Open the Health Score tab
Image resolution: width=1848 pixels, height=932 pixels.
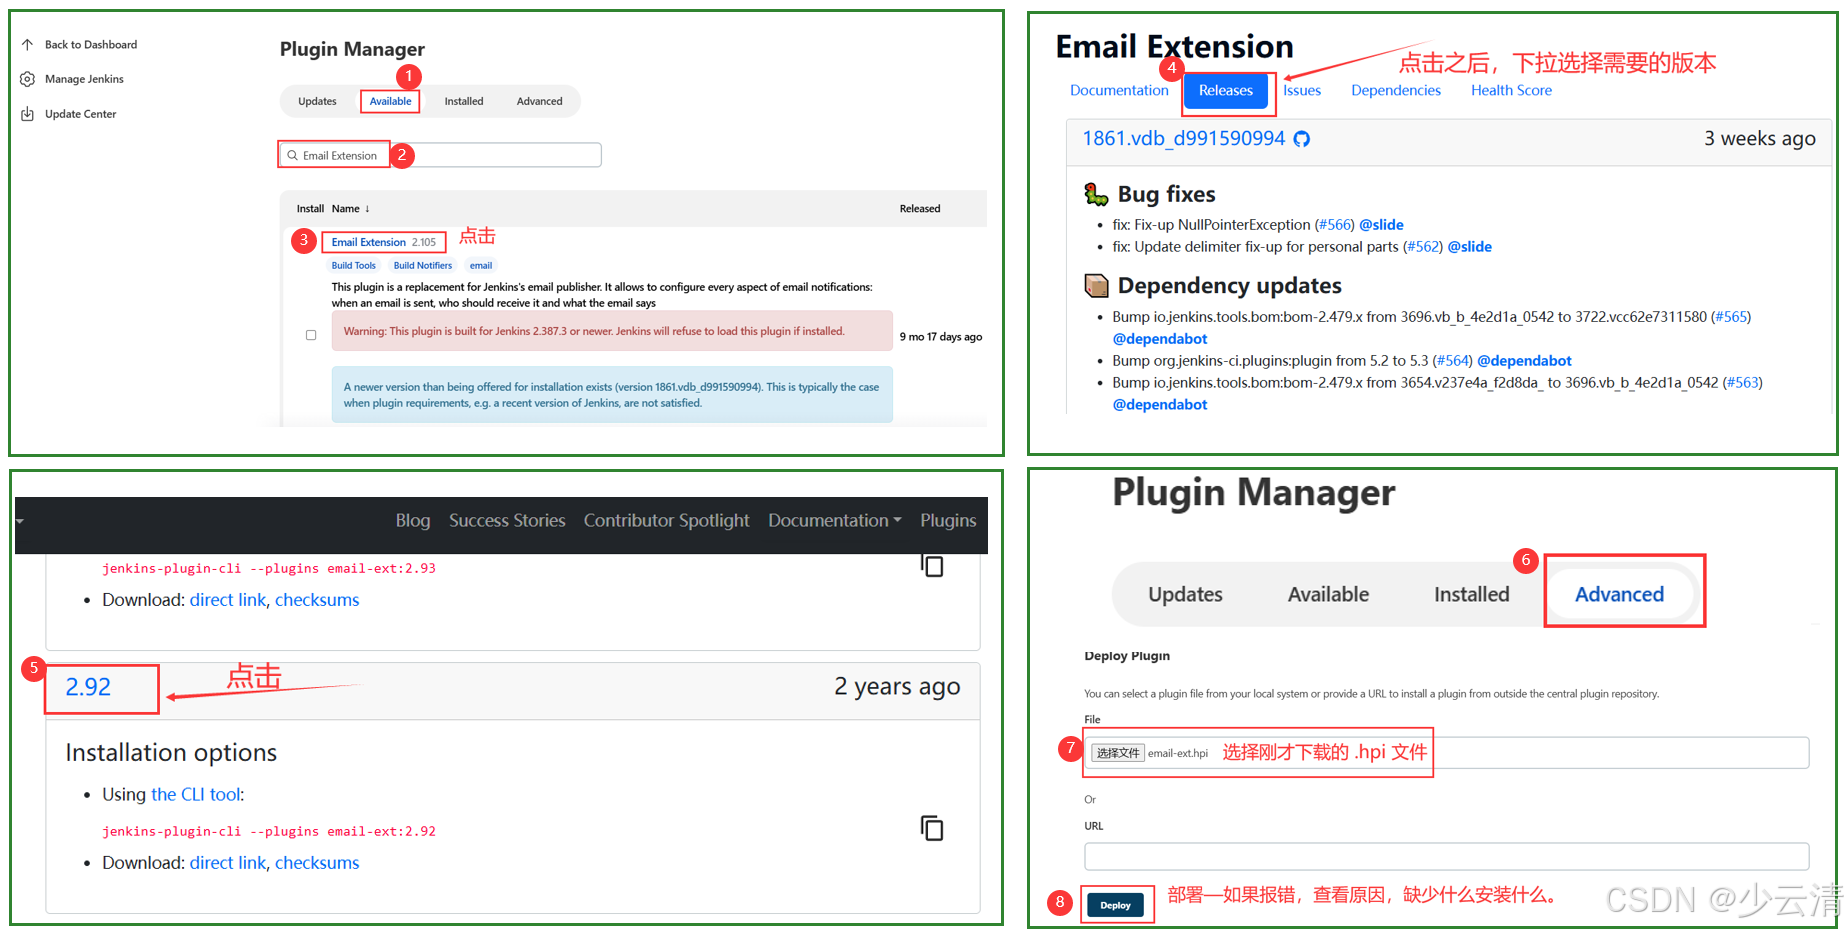[x=1511, y=90]
